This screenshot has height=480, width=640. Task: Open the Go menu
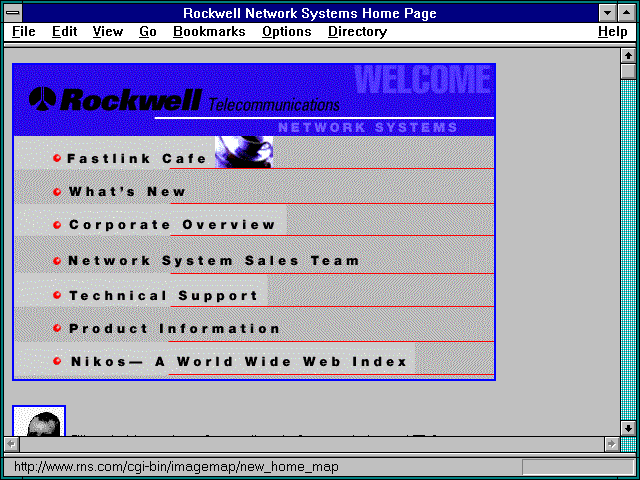click(148, 32)
